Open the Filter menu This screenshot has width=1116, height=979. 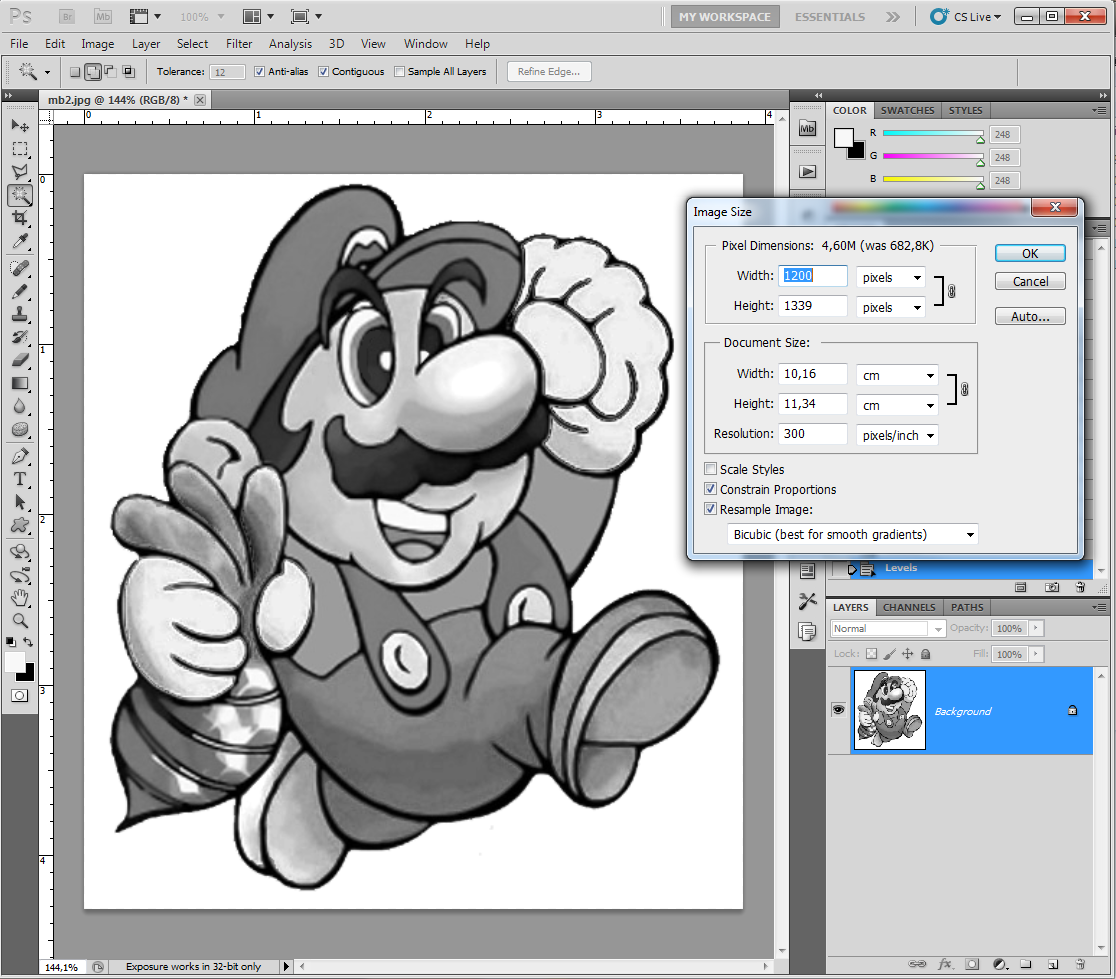239,44
